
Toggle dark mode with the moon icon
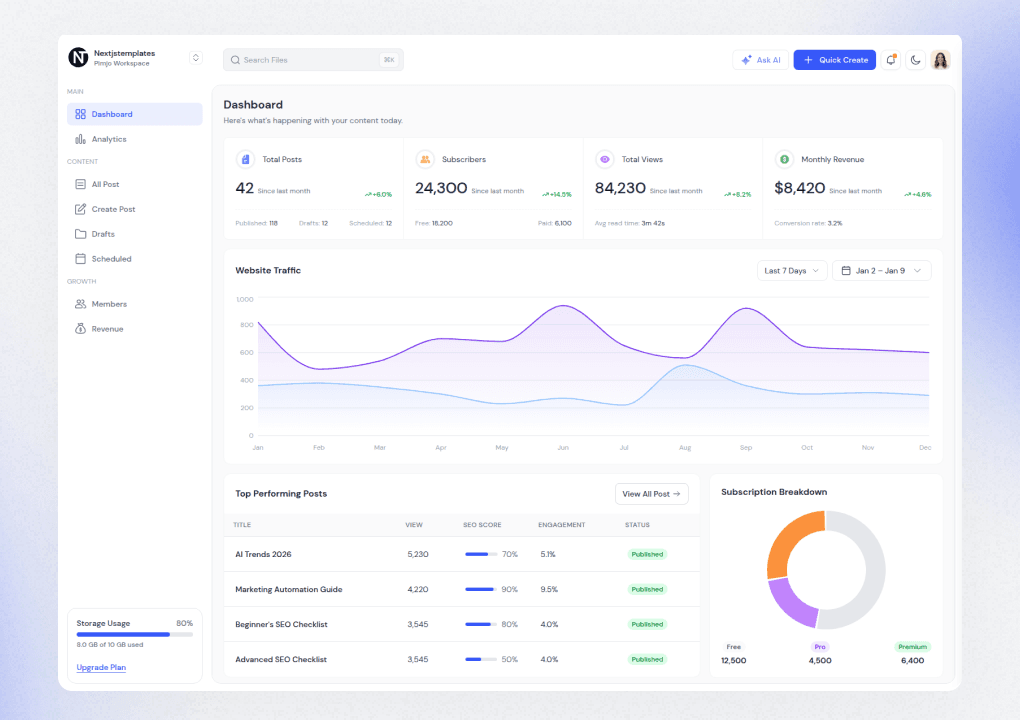[x=915, y=60]
